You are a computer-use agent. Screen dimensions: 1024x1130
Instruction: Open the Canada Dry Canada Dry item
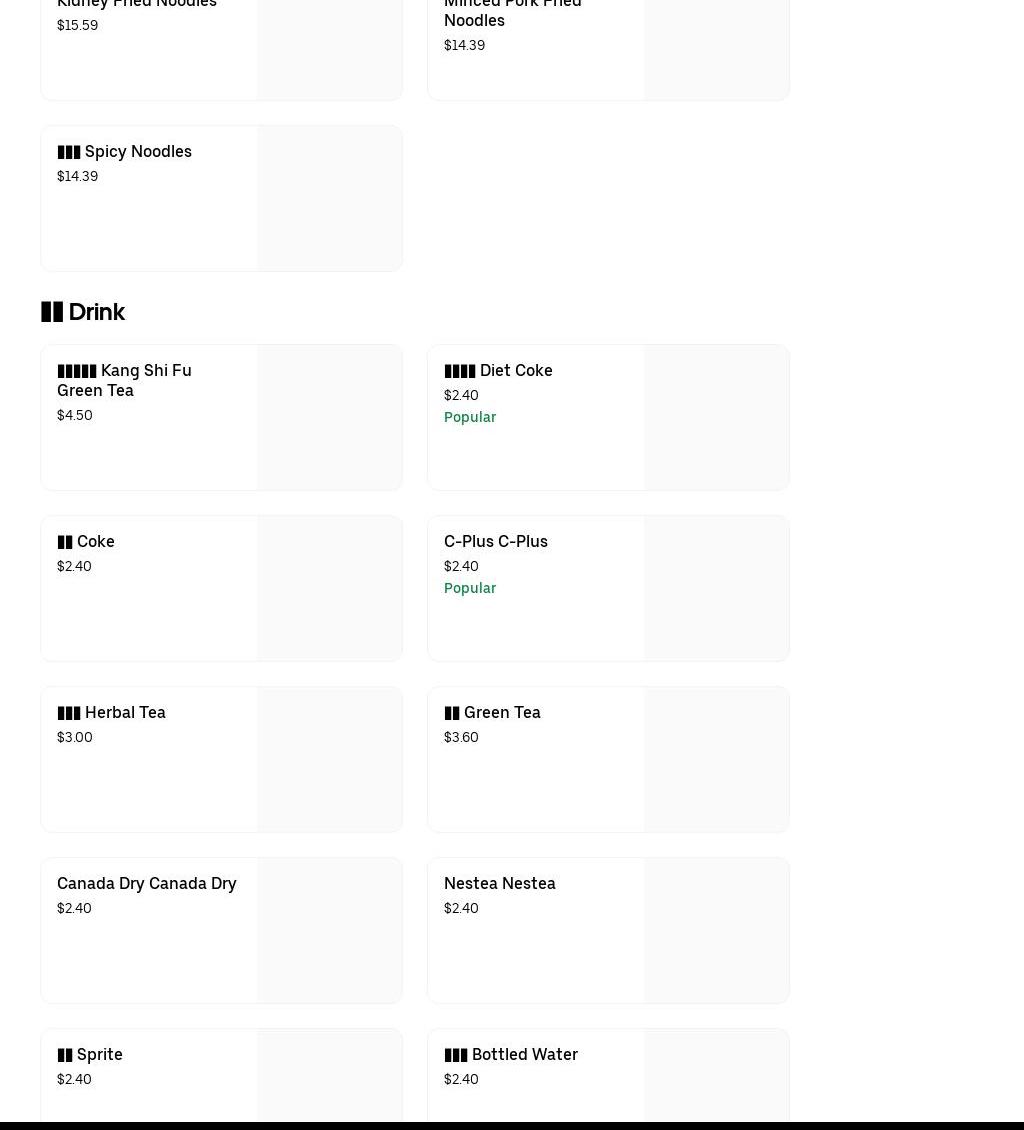147,884
